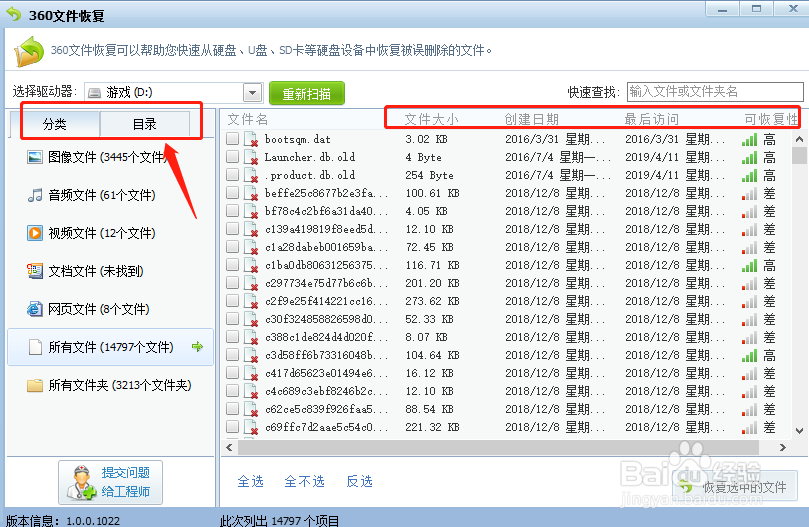Tick the checkbox for .product.db.old

pyautogui.click(x=232, y=174)
